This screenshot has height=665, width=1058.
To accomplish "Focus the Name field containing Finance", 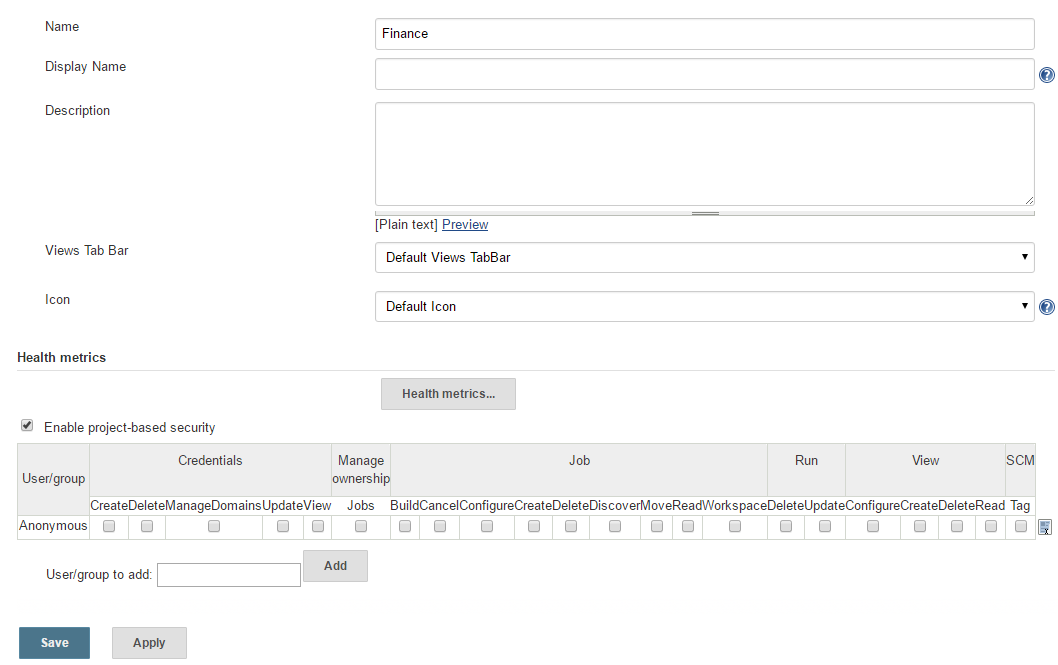I will (704, 34).
